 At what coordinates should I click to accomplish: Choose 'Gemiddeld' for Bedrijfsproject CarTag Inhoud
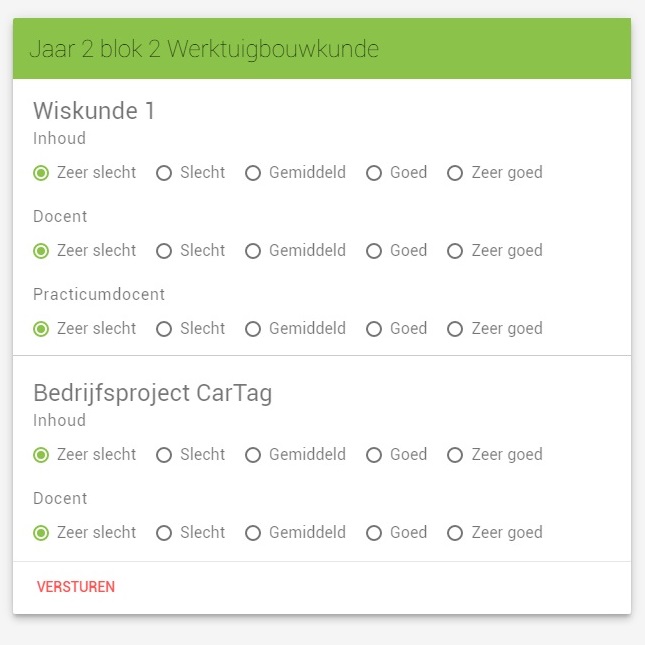pyautogui.click(x=253, y=455)
